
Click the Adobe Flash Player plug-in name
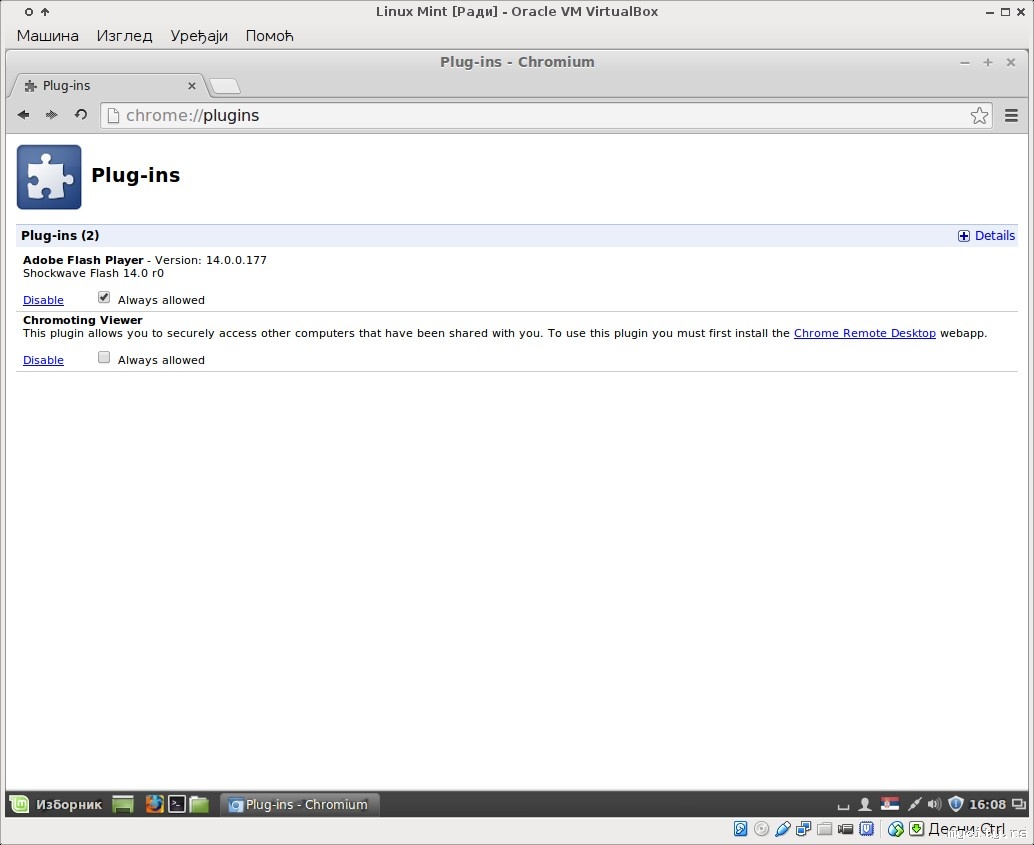point(83,260)
